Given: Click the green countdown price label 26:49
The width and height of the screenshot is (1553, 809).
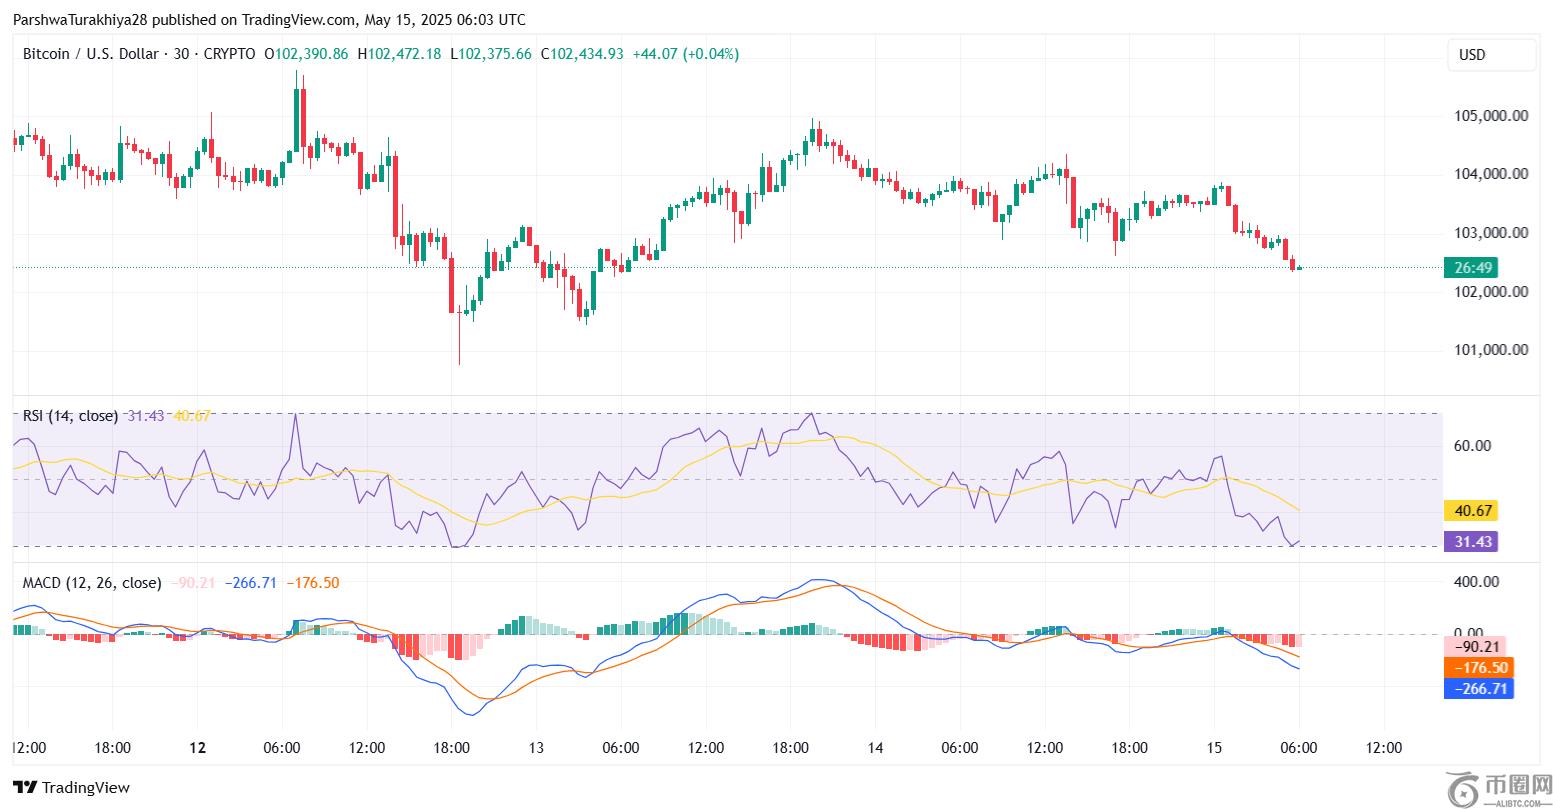Looking at the screenshot, I should point(1477,267).
